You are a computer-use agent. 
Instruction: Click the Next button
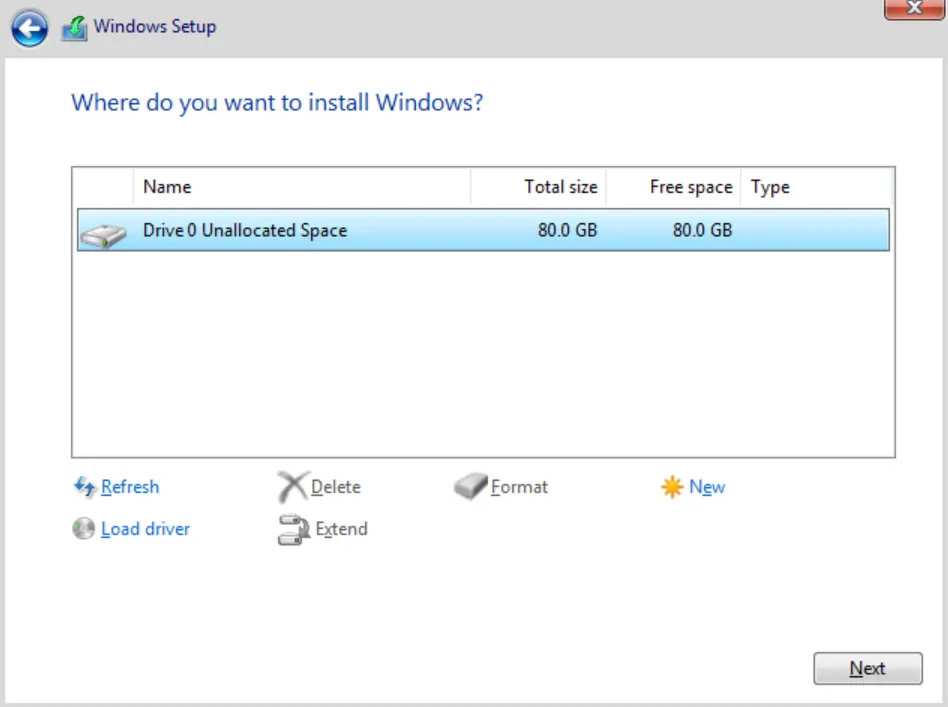pos(867,668)
